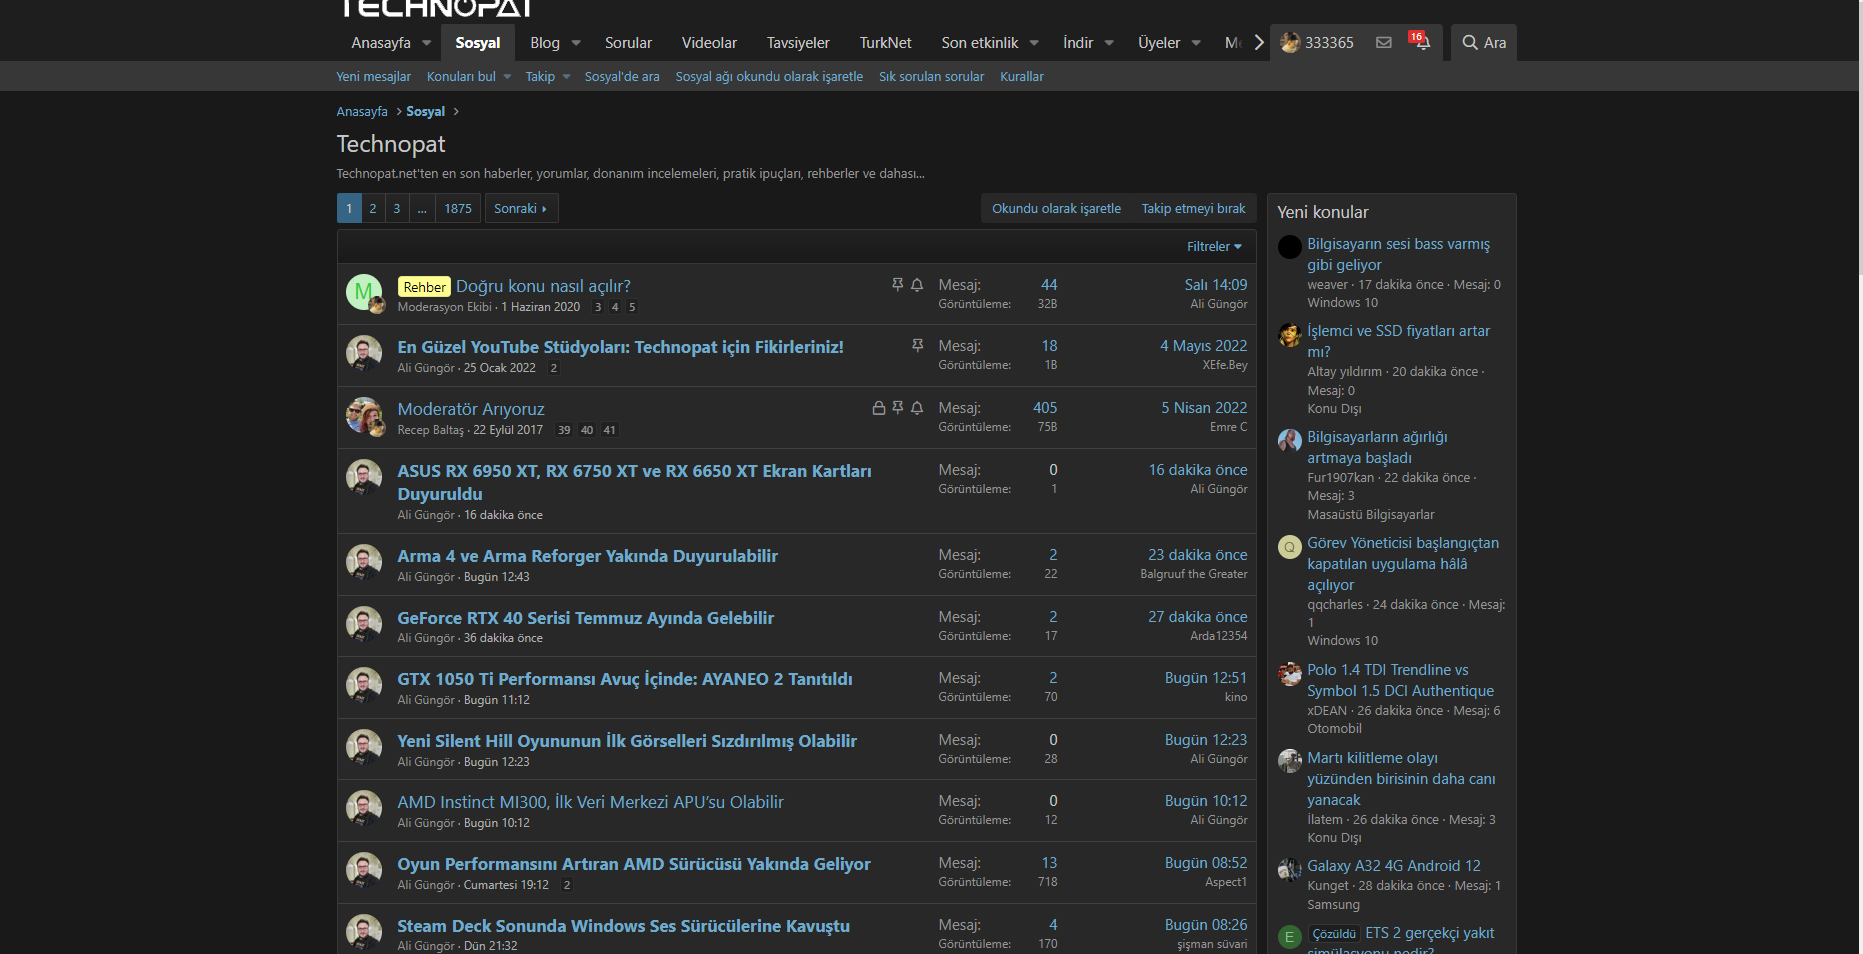Go to the Sonraki page
Viewport: 1863px width, 954px height.
coord(521,209)
